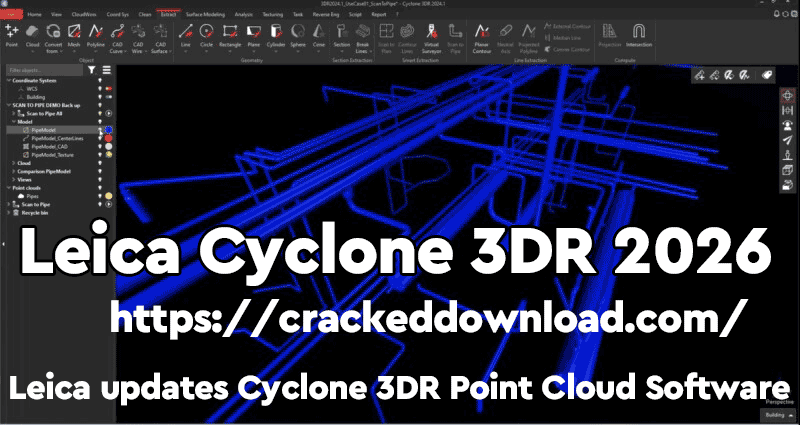Select the Point creation tool

click(12, 36)
